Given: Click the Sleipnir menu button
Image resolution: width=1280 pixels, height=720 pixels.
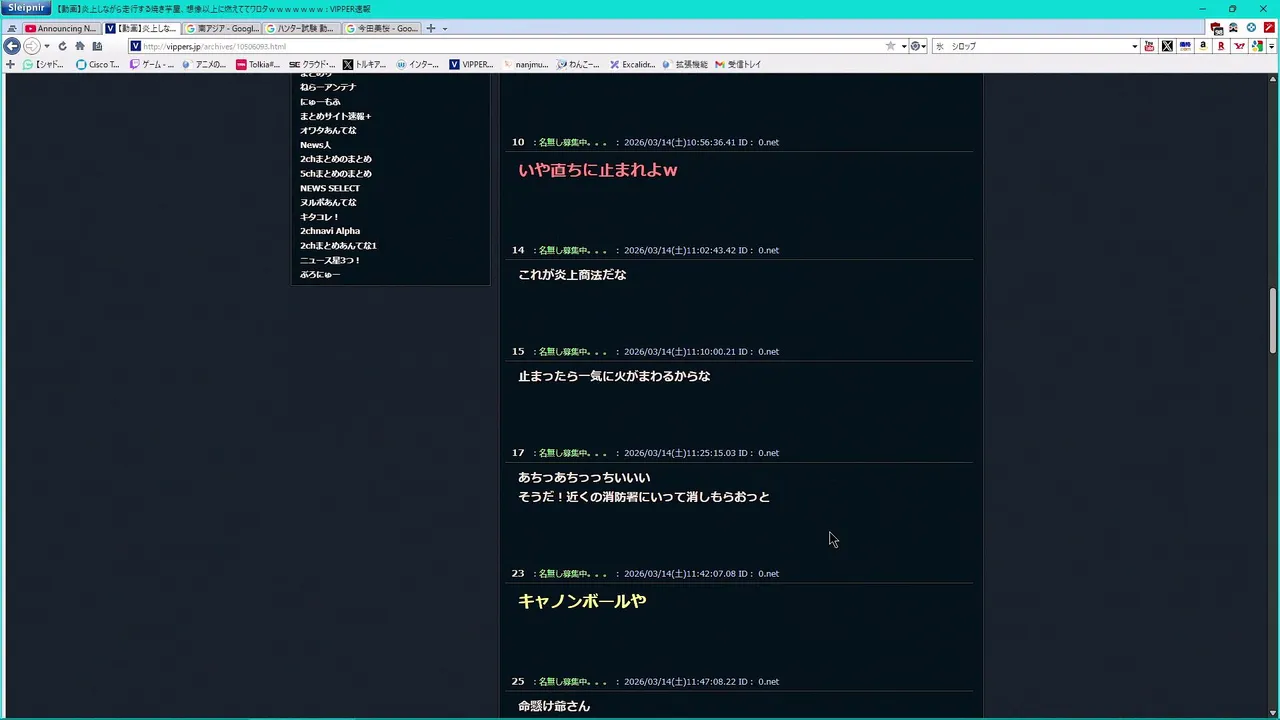Looking at the screenshot, I should [26, 8].
